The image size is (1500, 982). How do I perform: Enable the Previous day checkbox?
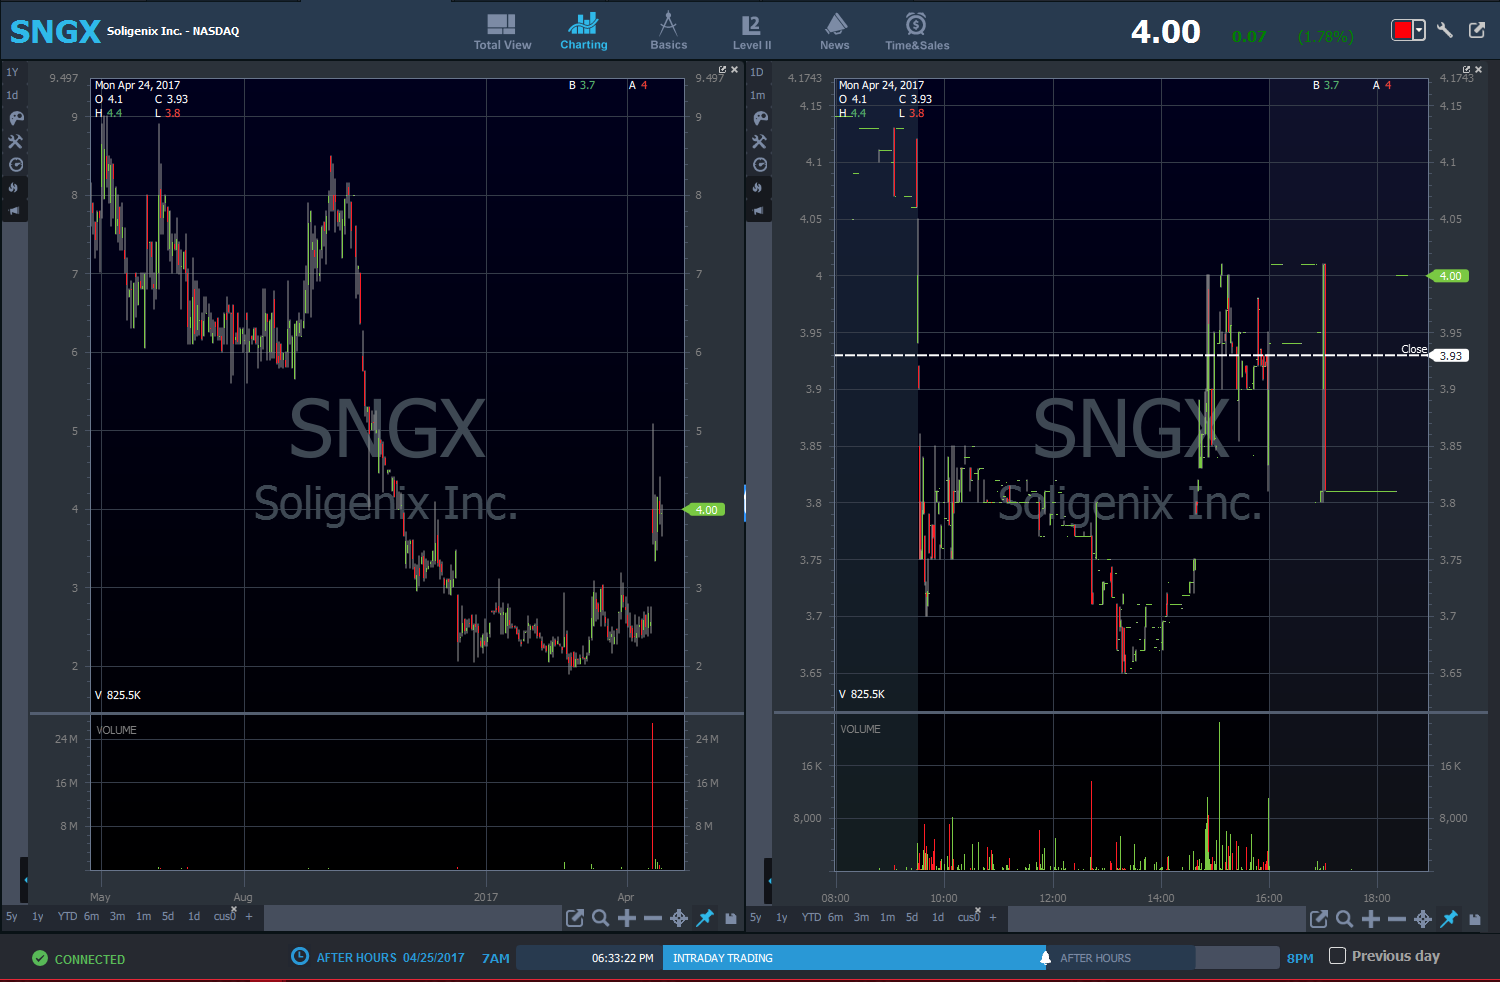click(1337, 956)
